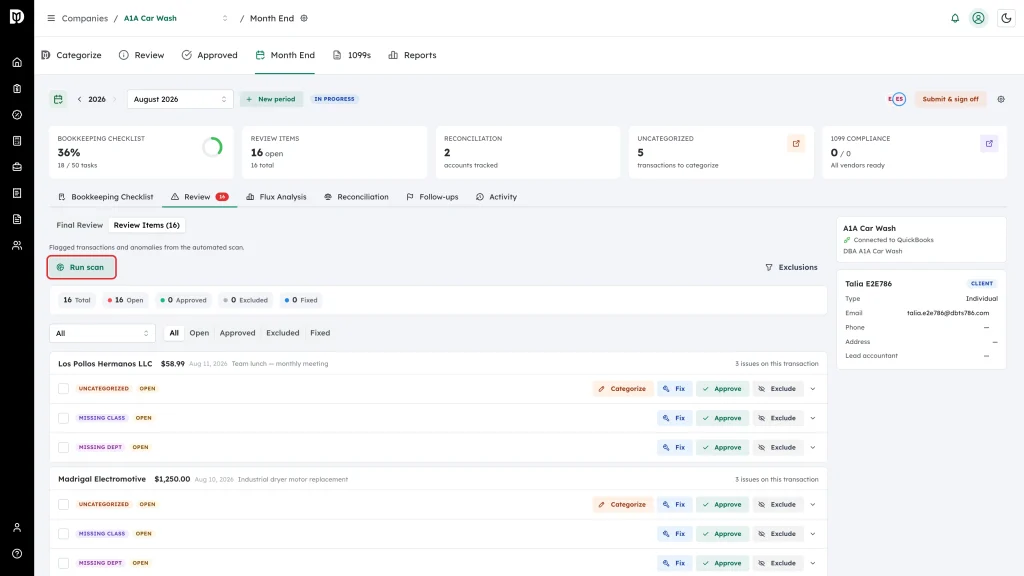Open the Follow-ups tab
This screenshot has width=1024, height=576.
click(432, 197)
